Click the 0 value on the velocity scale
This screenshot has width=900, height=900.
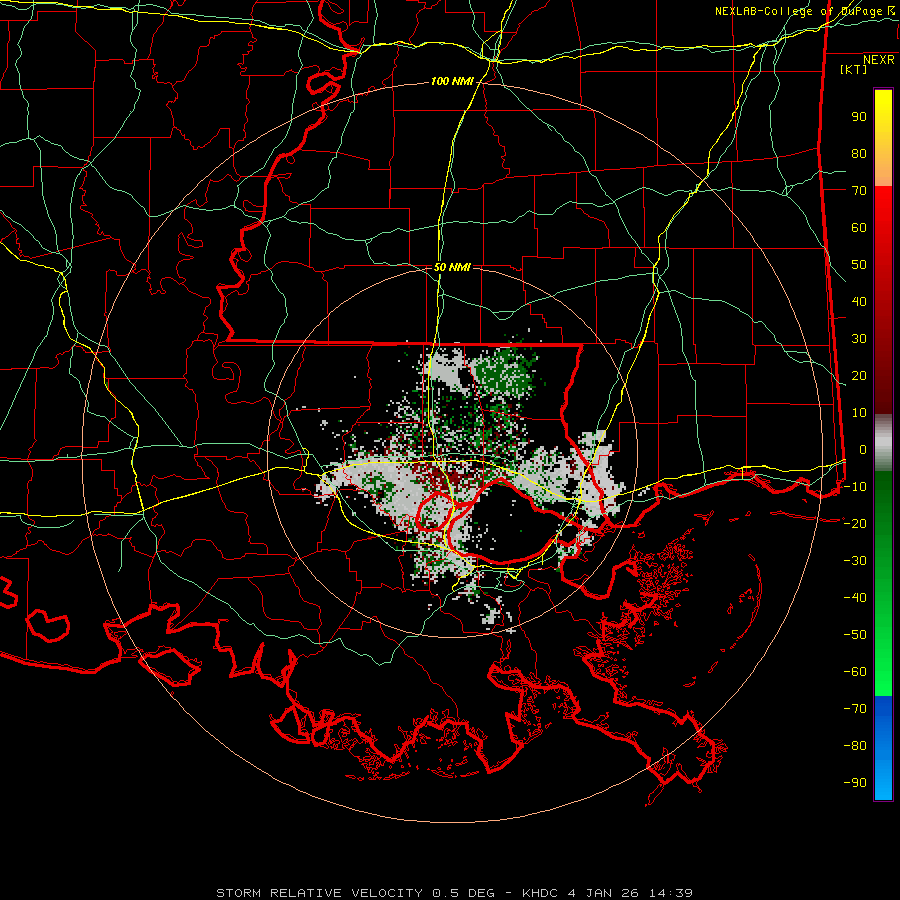[x=863, y=450]
